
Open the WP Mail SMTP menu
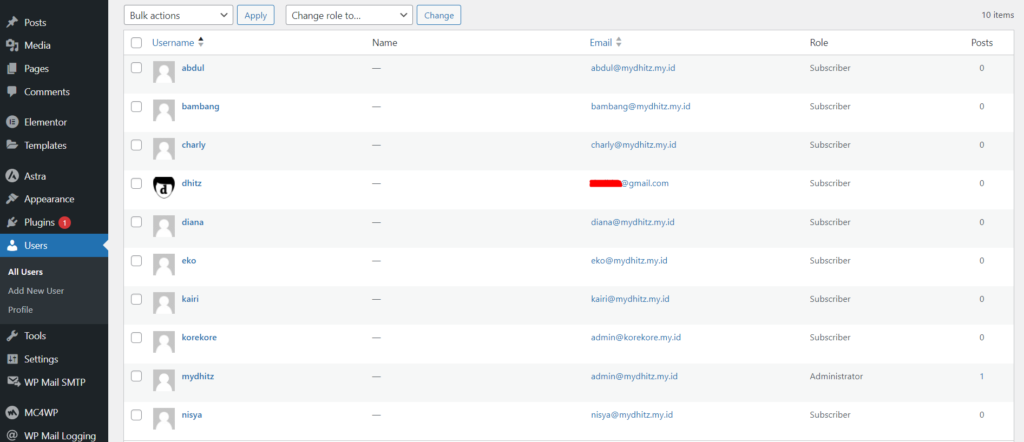54,382
